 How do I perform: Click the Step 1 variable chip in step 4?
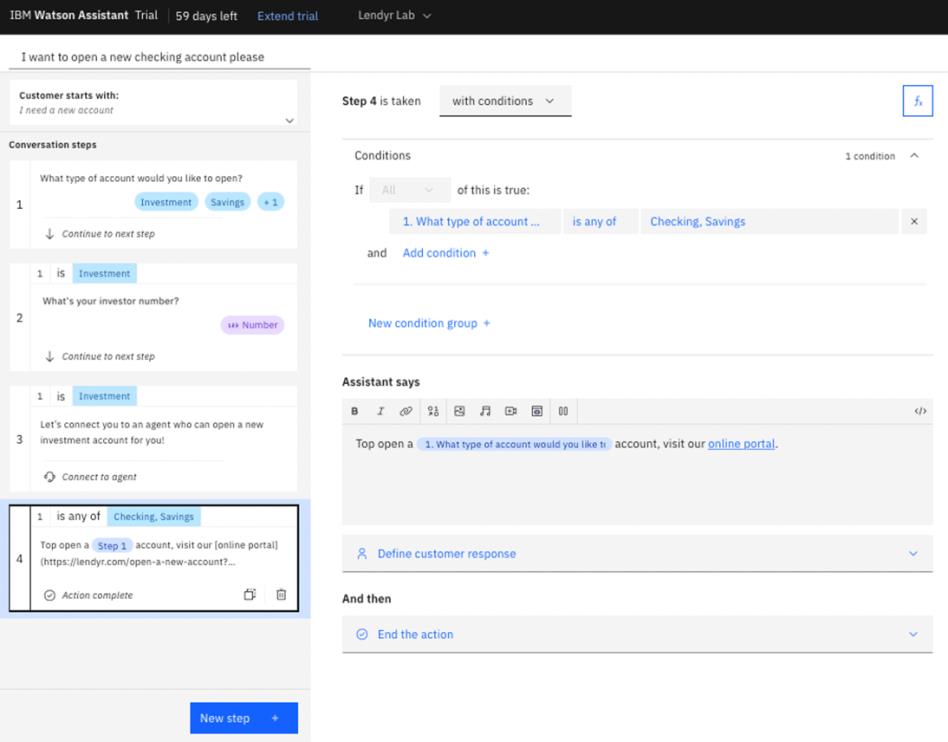pyautogui.click(x=112, y=545)
